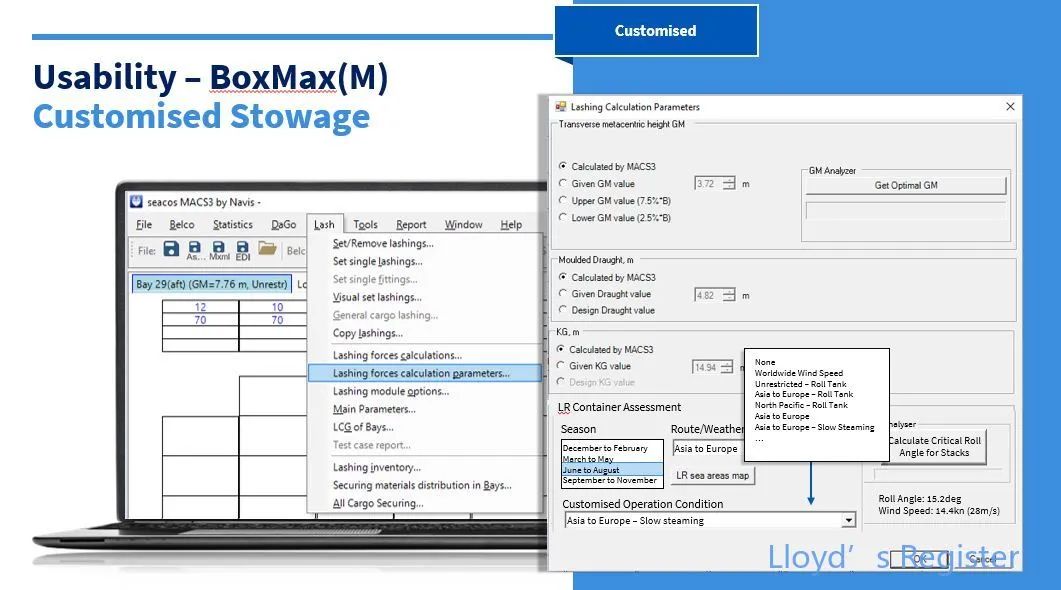
Task: Click the seacos MACS3 application icon in title bar
Action: pyautogui.click(x=137, y=202)
